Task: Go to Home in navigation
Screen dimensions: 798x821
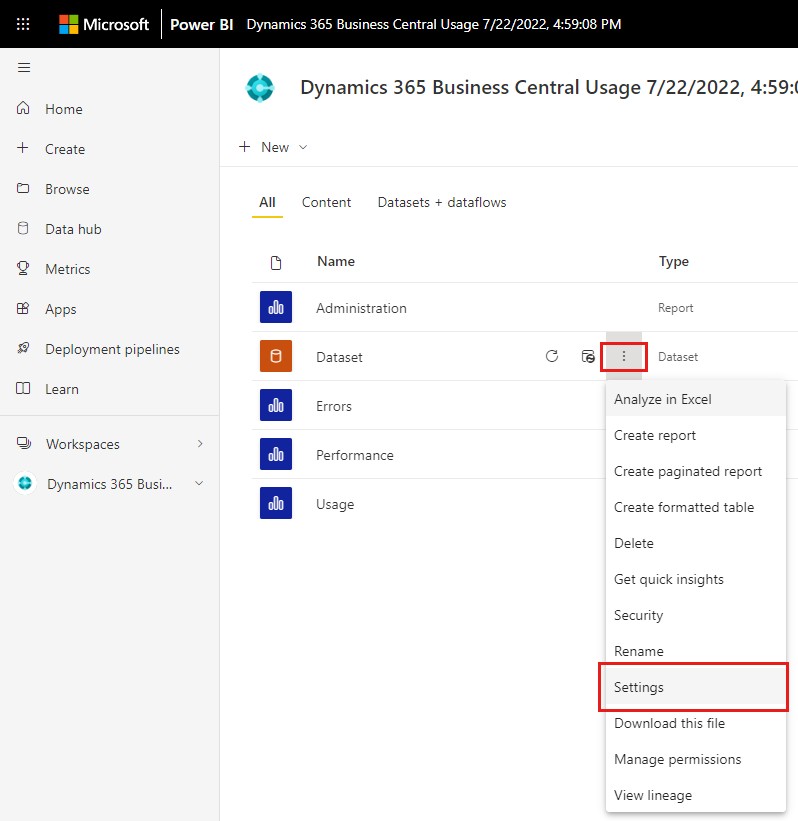Action: coord(64,109)
